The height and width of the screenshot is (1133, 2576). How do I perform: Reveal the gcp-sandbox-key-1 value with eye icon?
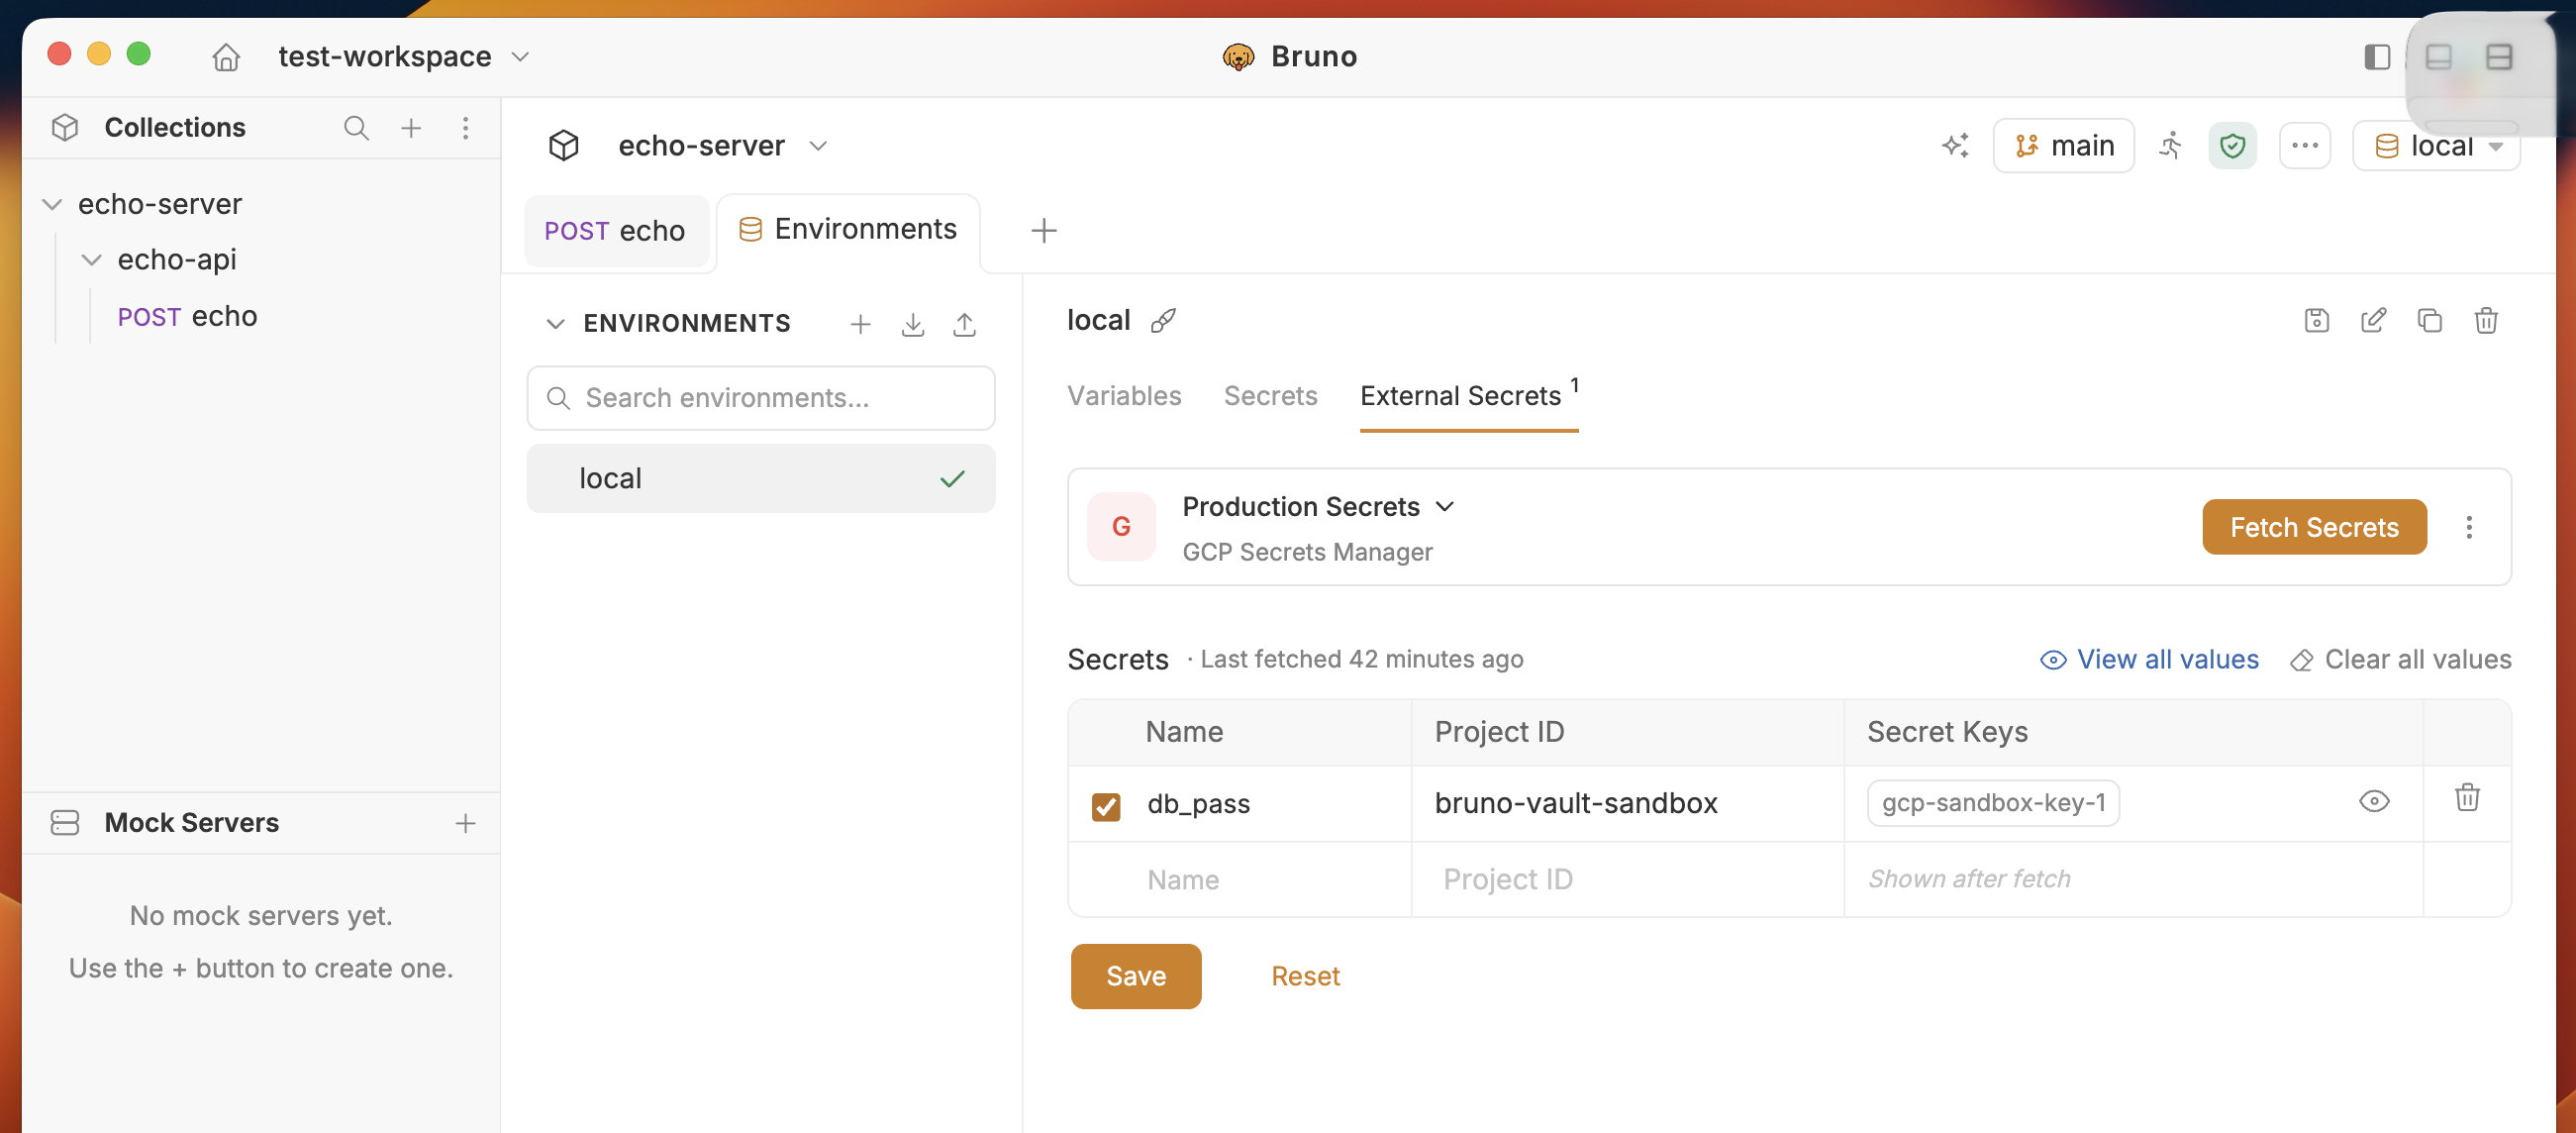click(2374, 801)
